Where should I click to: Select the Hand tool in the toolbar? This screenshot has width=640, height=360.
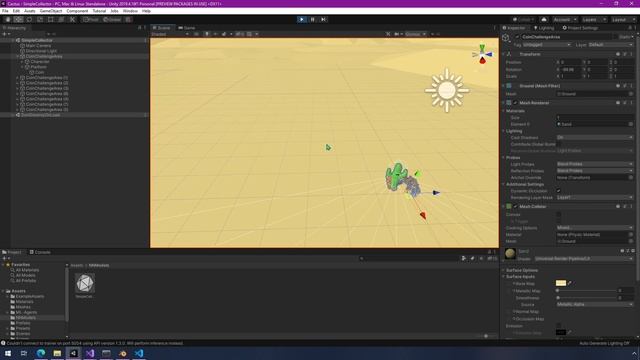click(x=8, y=19)
